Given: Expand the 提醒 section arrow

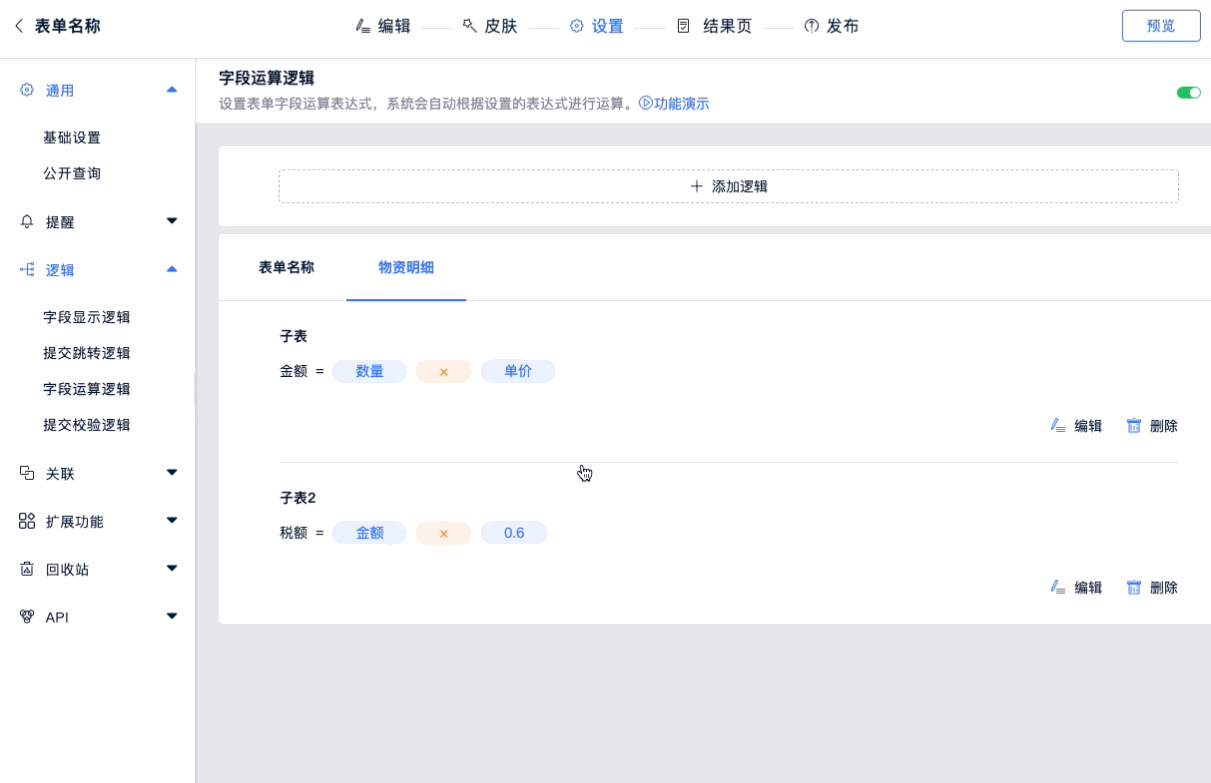Looking at the screenshot, I should [x=171, y=221].
